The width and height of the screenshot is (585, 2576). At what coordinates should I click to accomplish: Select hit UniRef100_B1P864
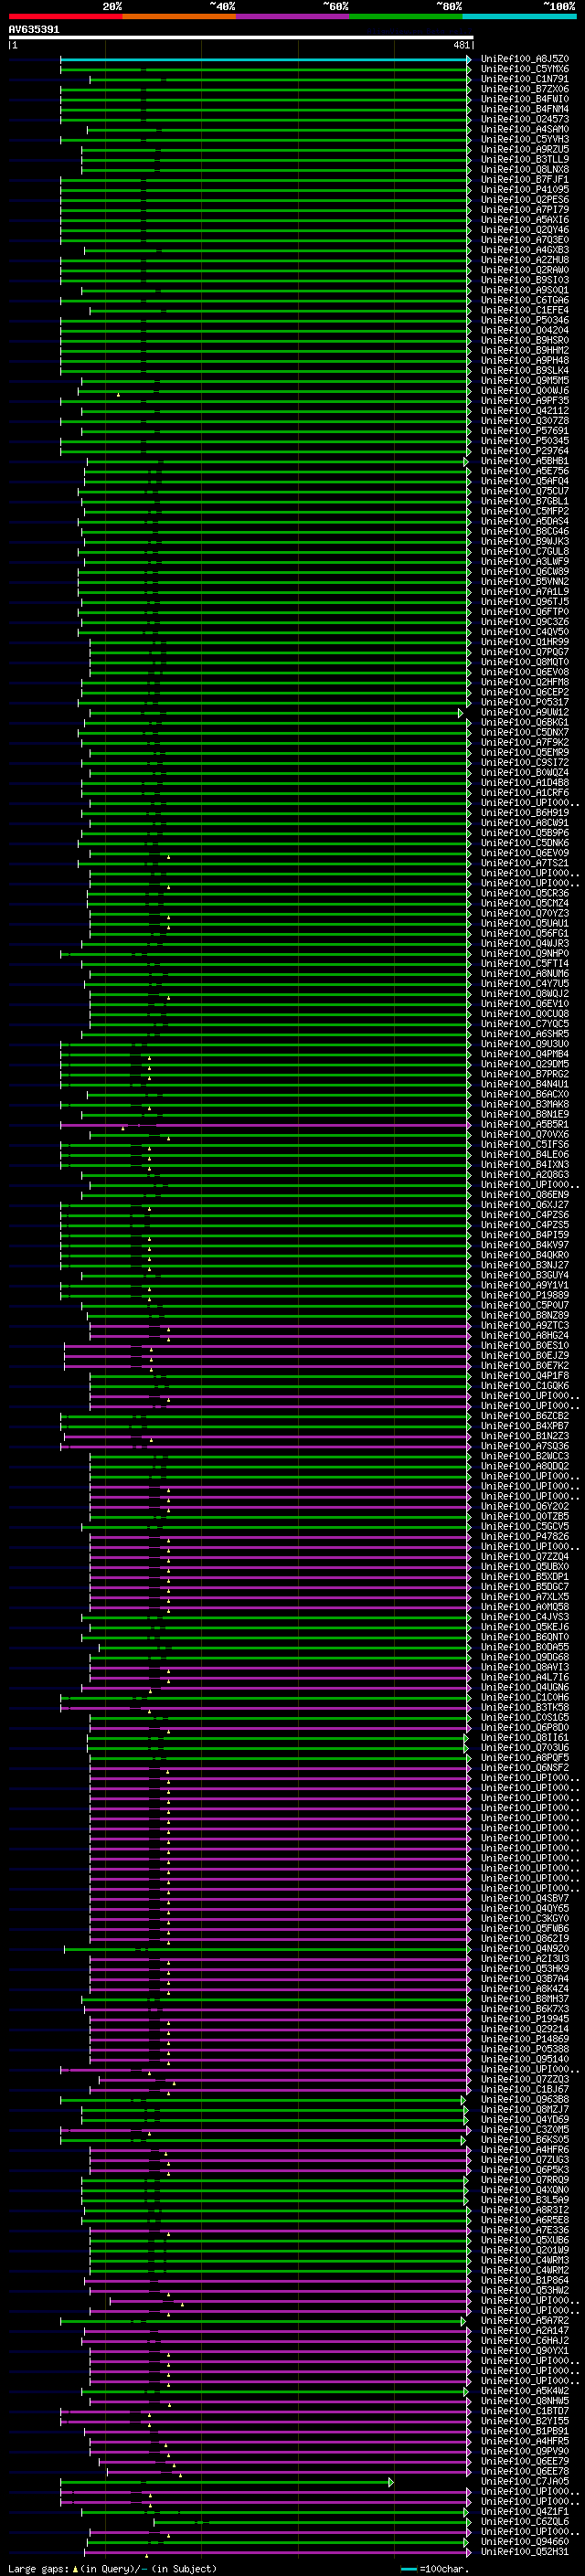pos(525,2280)
